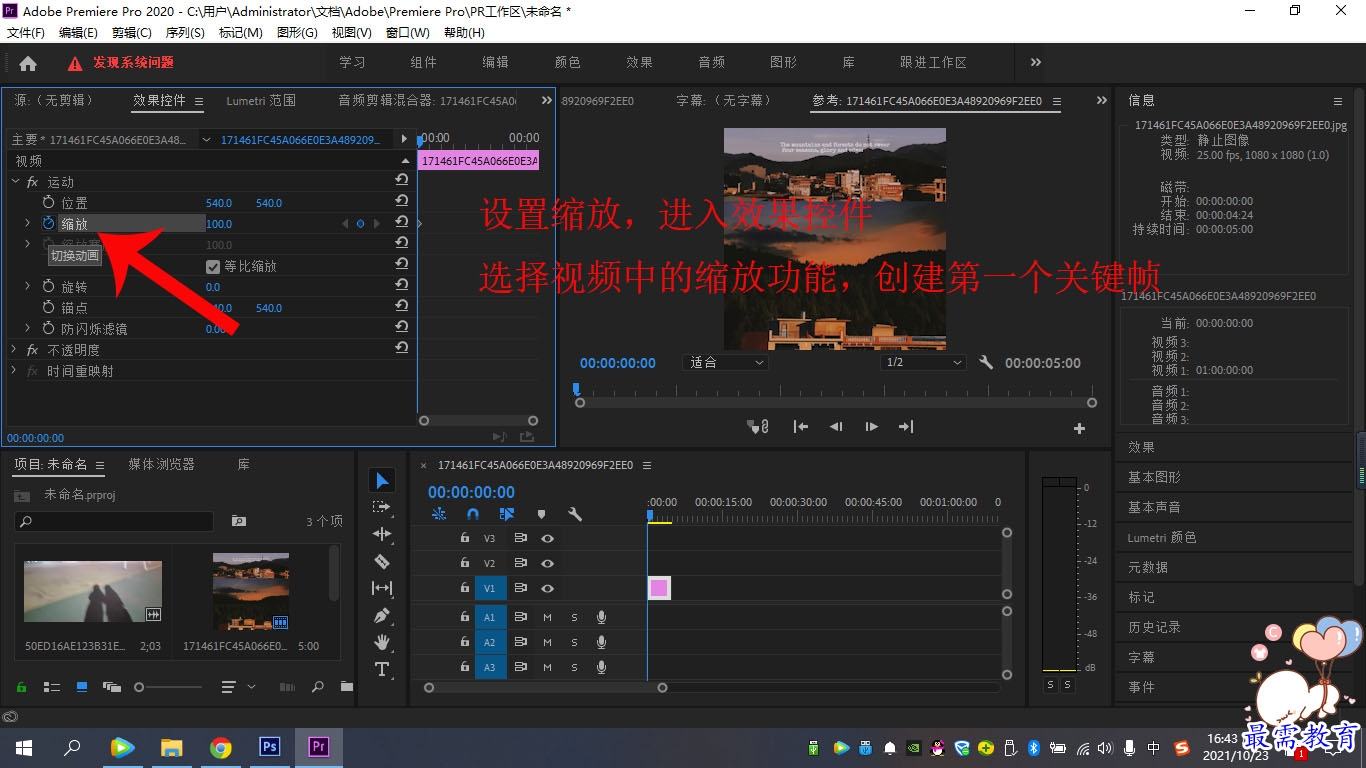Click the find-in-bin search folder icon
1366x768 pixels.
coord(239,521)
